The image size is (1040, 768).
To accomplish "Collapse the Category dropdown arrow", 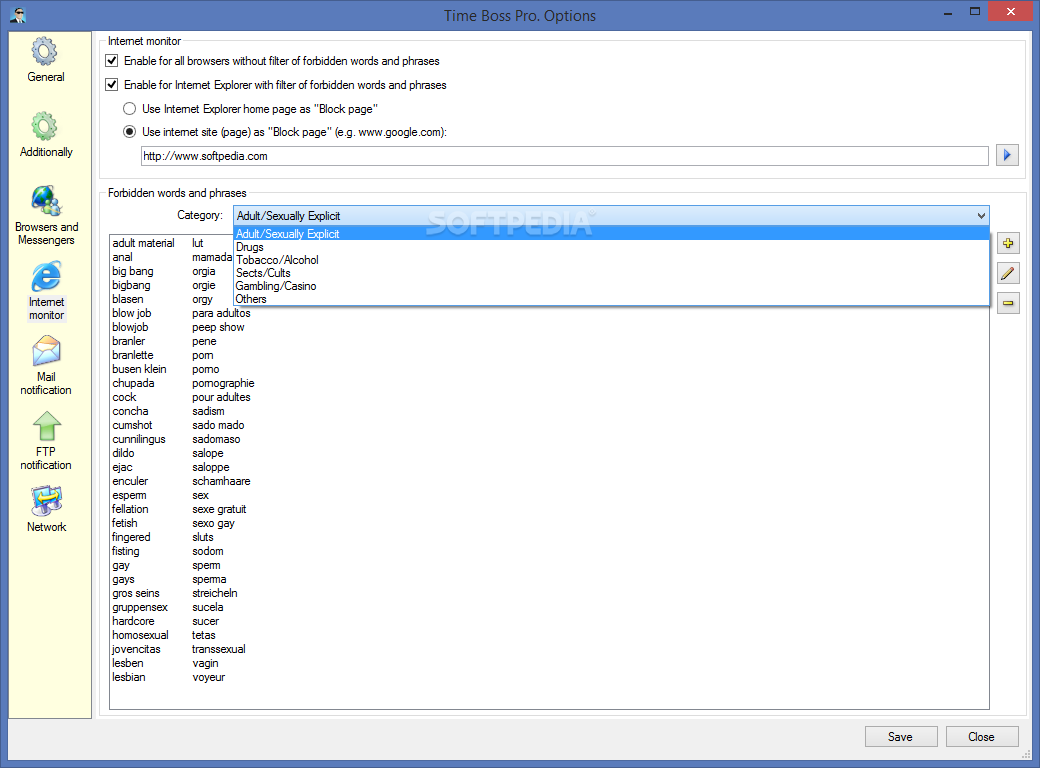I will tap(981, 216).
